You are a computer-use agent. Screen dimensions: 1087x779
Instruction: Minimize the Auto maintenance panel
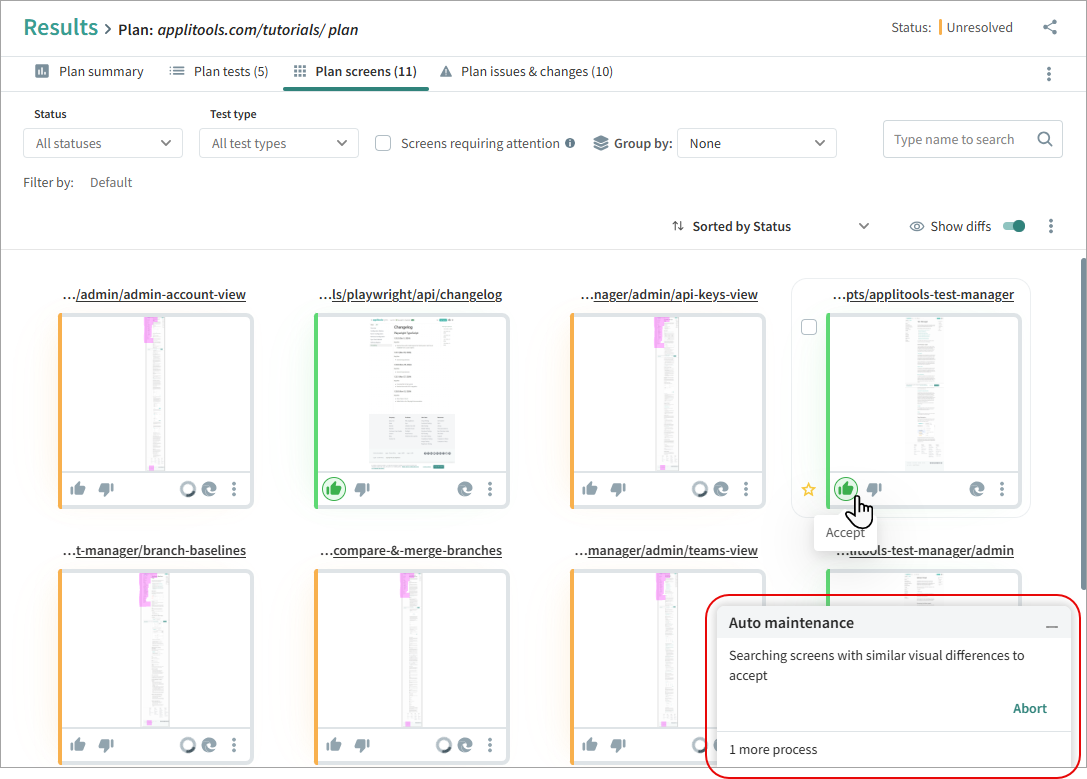pos(1051,624)
